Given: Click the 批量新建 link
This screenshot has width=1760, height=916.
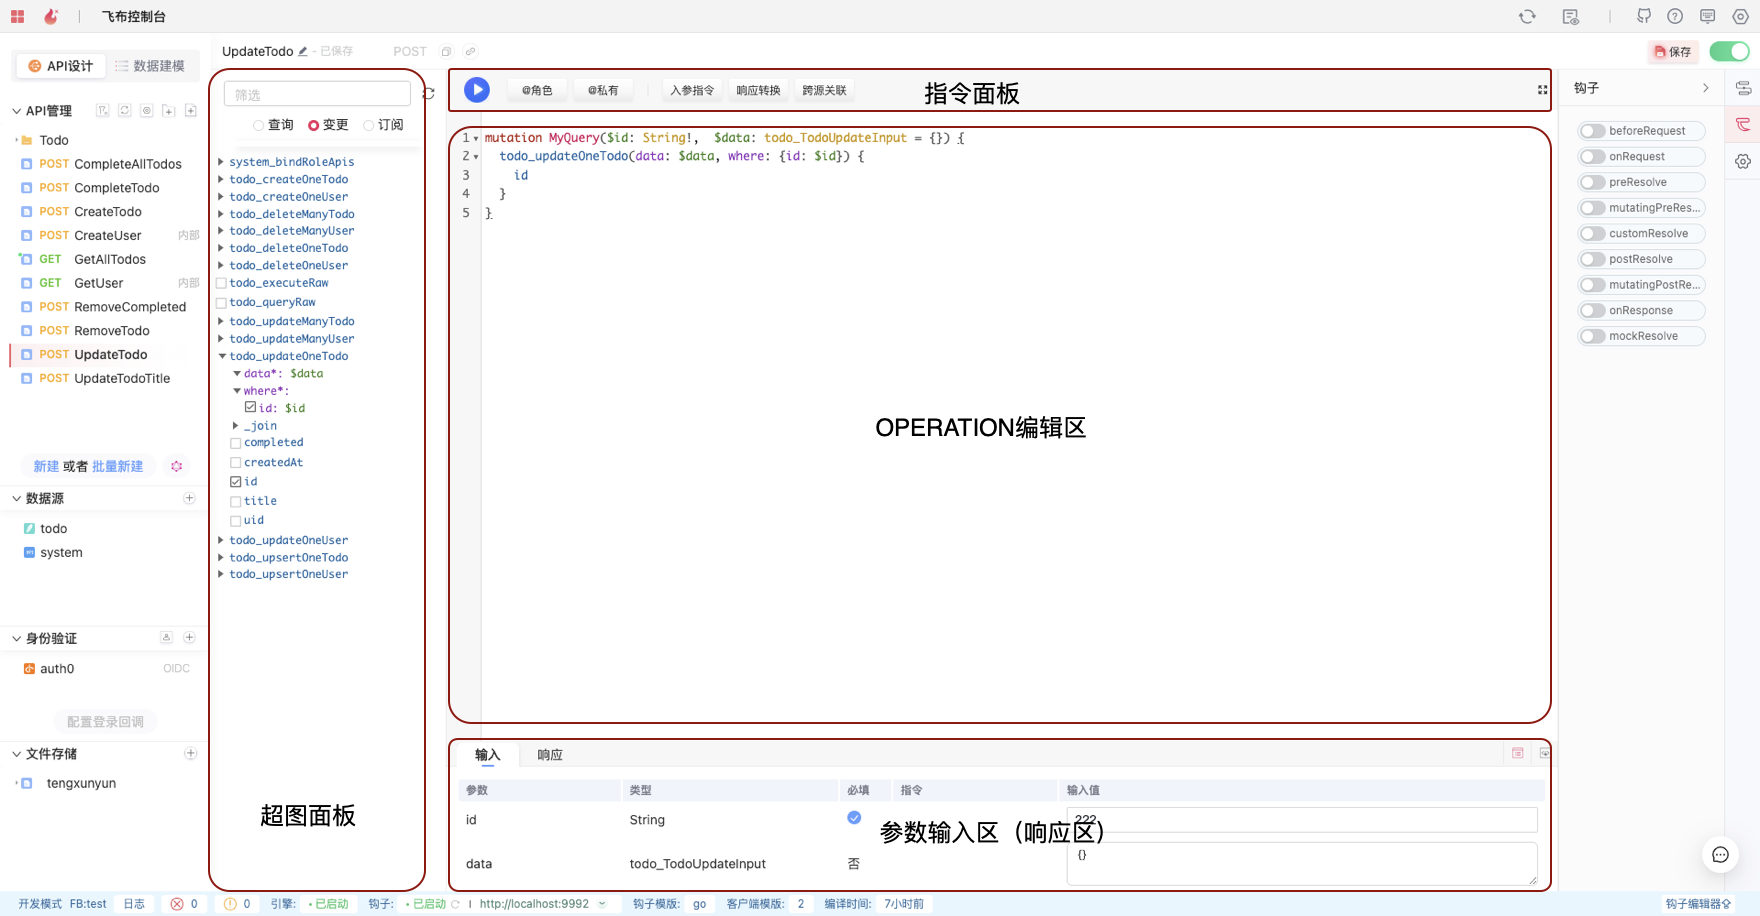Looking at the screenshot, I should pyautogui.click(x=117, y=466).
